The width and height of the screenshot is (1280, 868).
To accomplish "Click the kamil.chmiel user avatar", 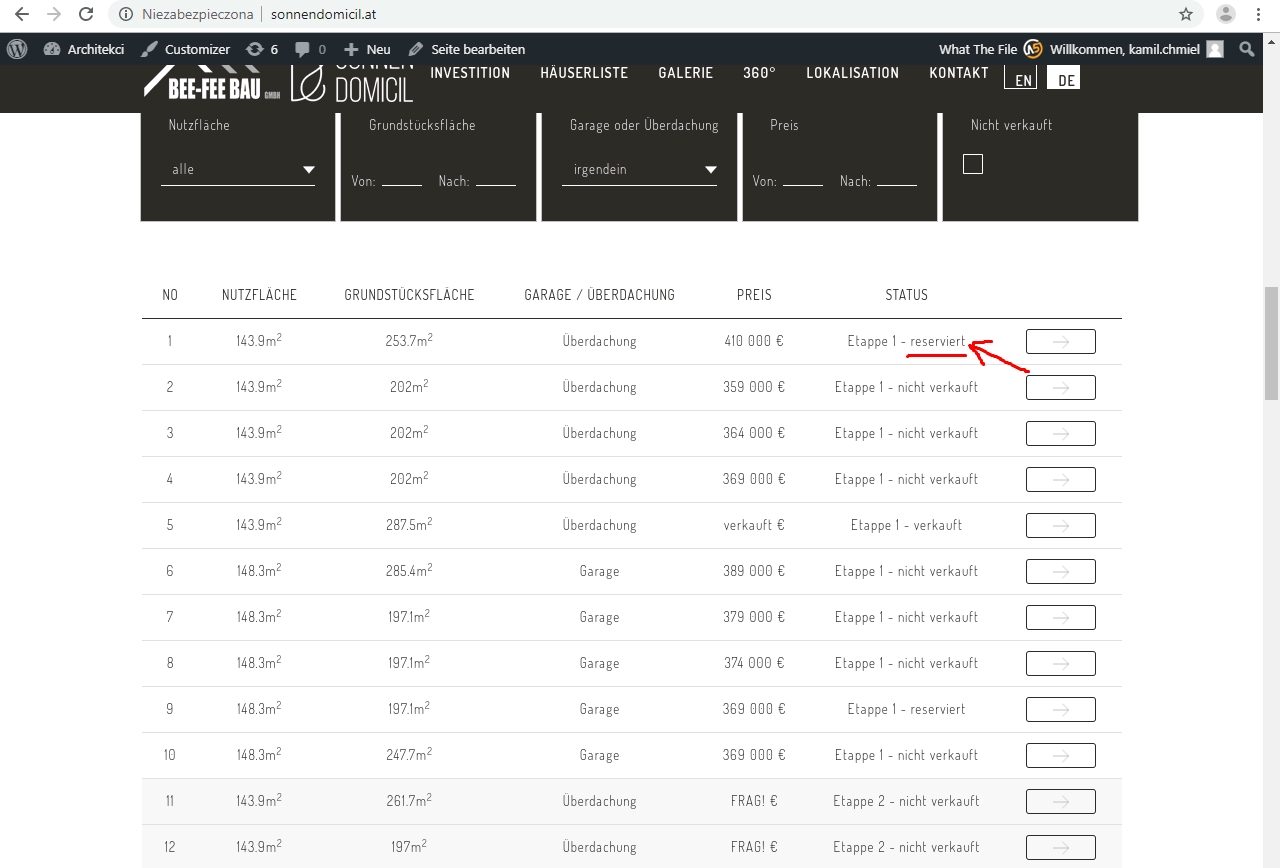I will [x=1214, y=48].
